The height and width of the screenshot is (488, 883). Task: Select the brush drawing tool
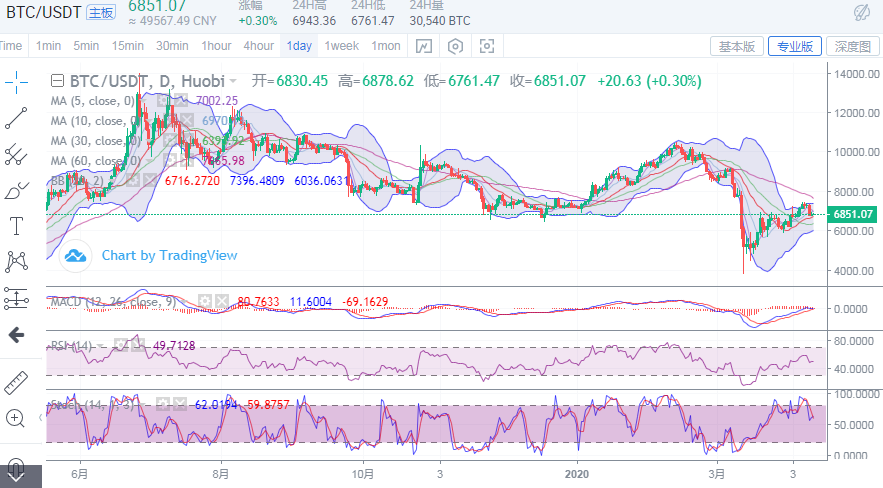click(16, 191)
